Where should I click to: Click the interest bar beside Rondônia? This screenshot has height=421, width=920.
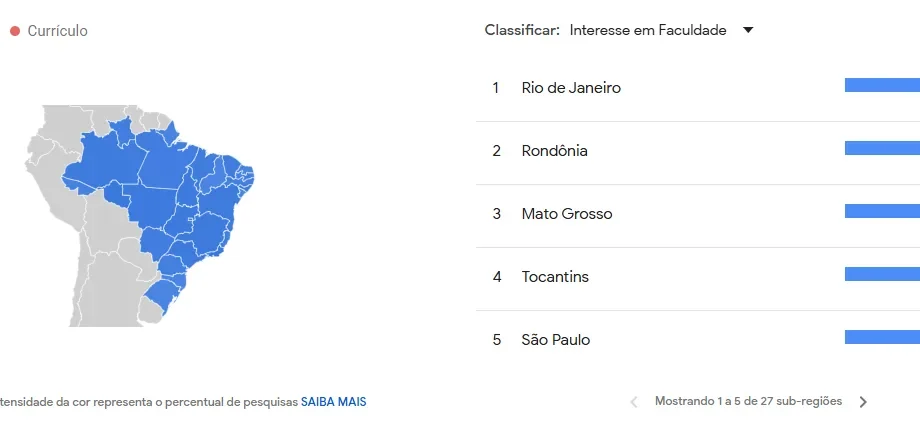pyautogui.click(x=882, y=148)
